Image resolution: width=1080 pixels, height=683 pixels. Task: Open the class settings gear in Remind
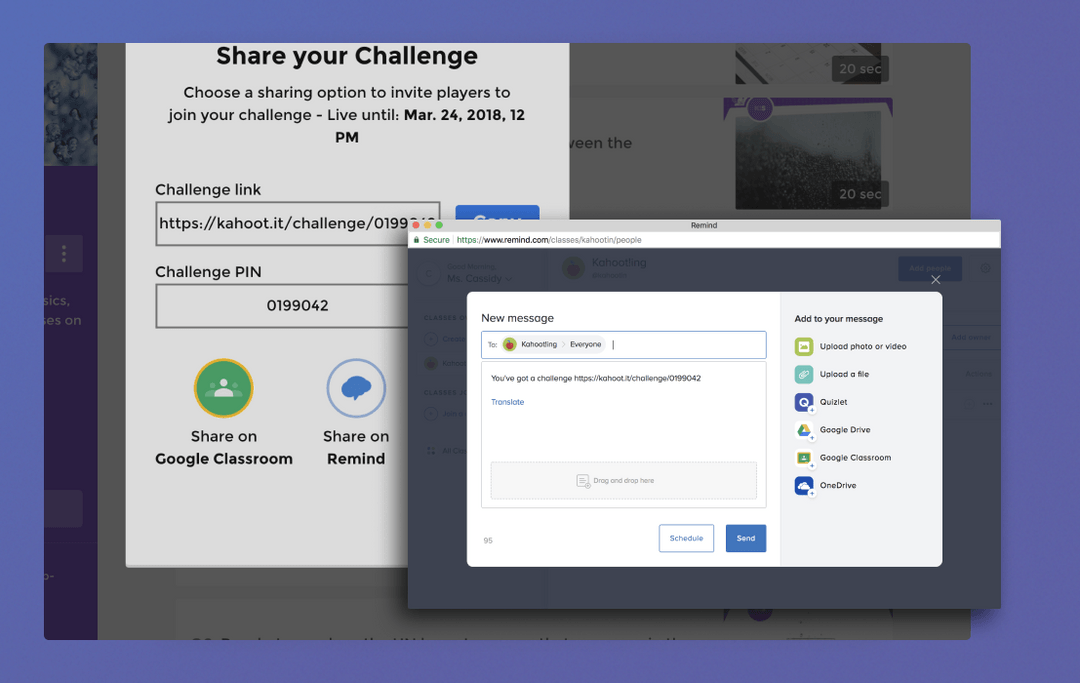tap(986, 268)
